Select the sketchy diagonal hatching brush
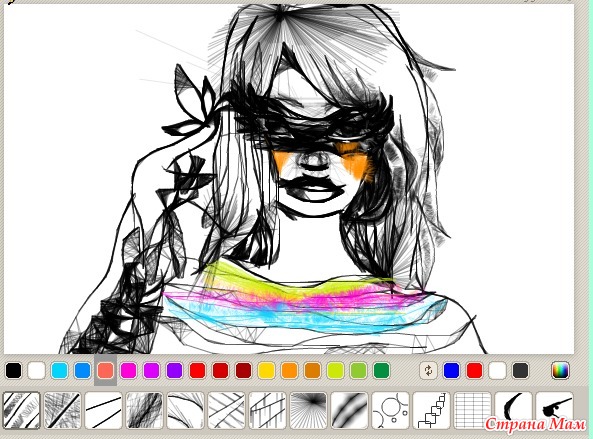The width and height of the screenshot is (593, 439). coord(21,410)
